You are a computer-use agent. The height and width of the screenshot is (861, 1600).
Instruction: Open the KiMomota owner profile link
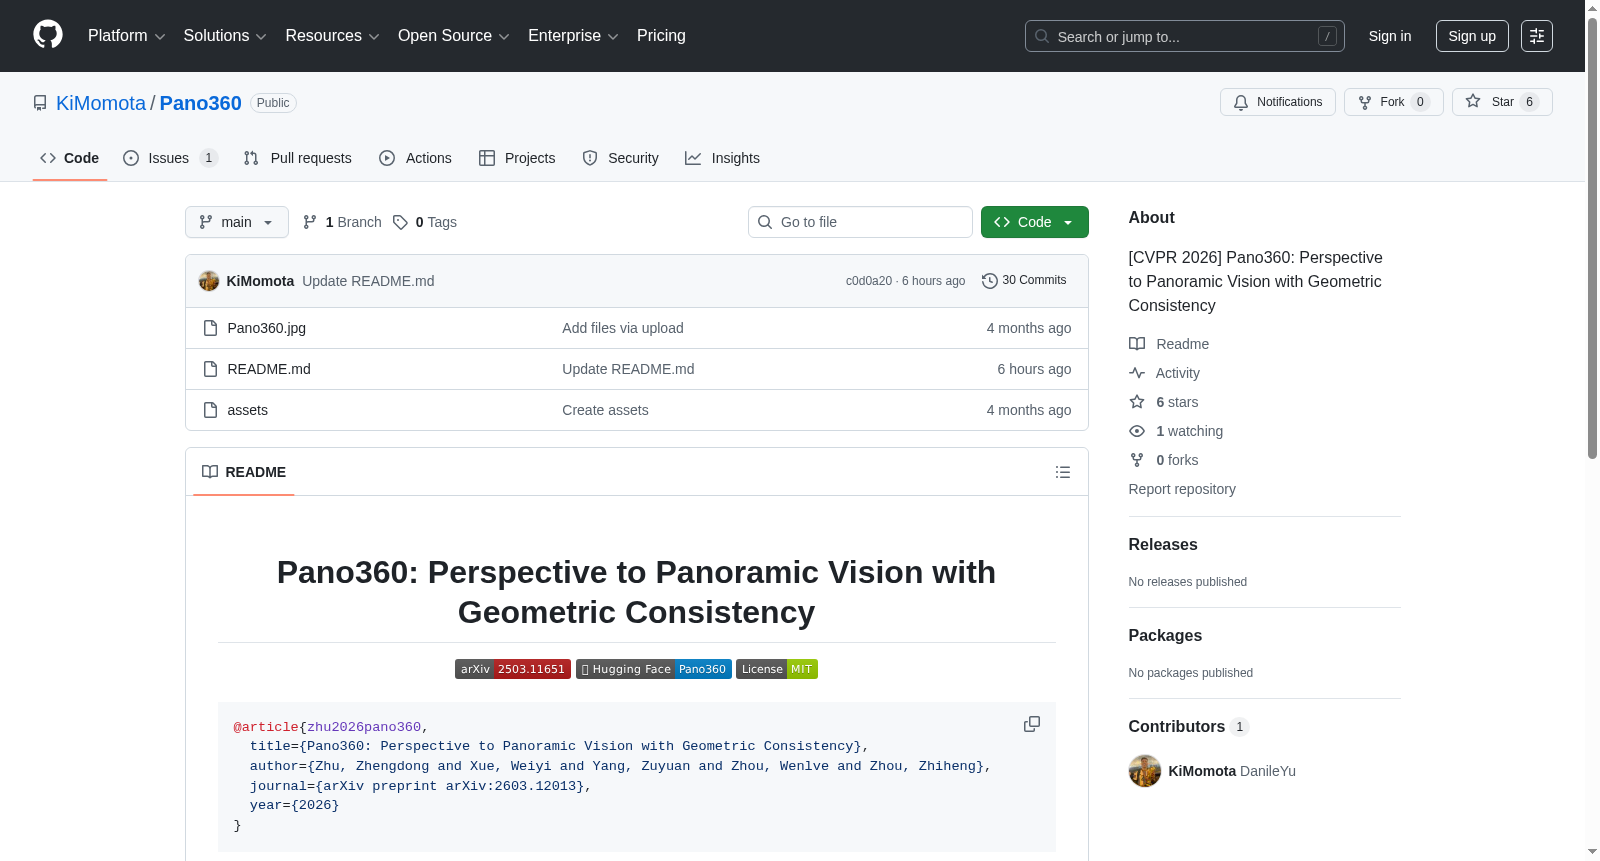tap(101, 103)
